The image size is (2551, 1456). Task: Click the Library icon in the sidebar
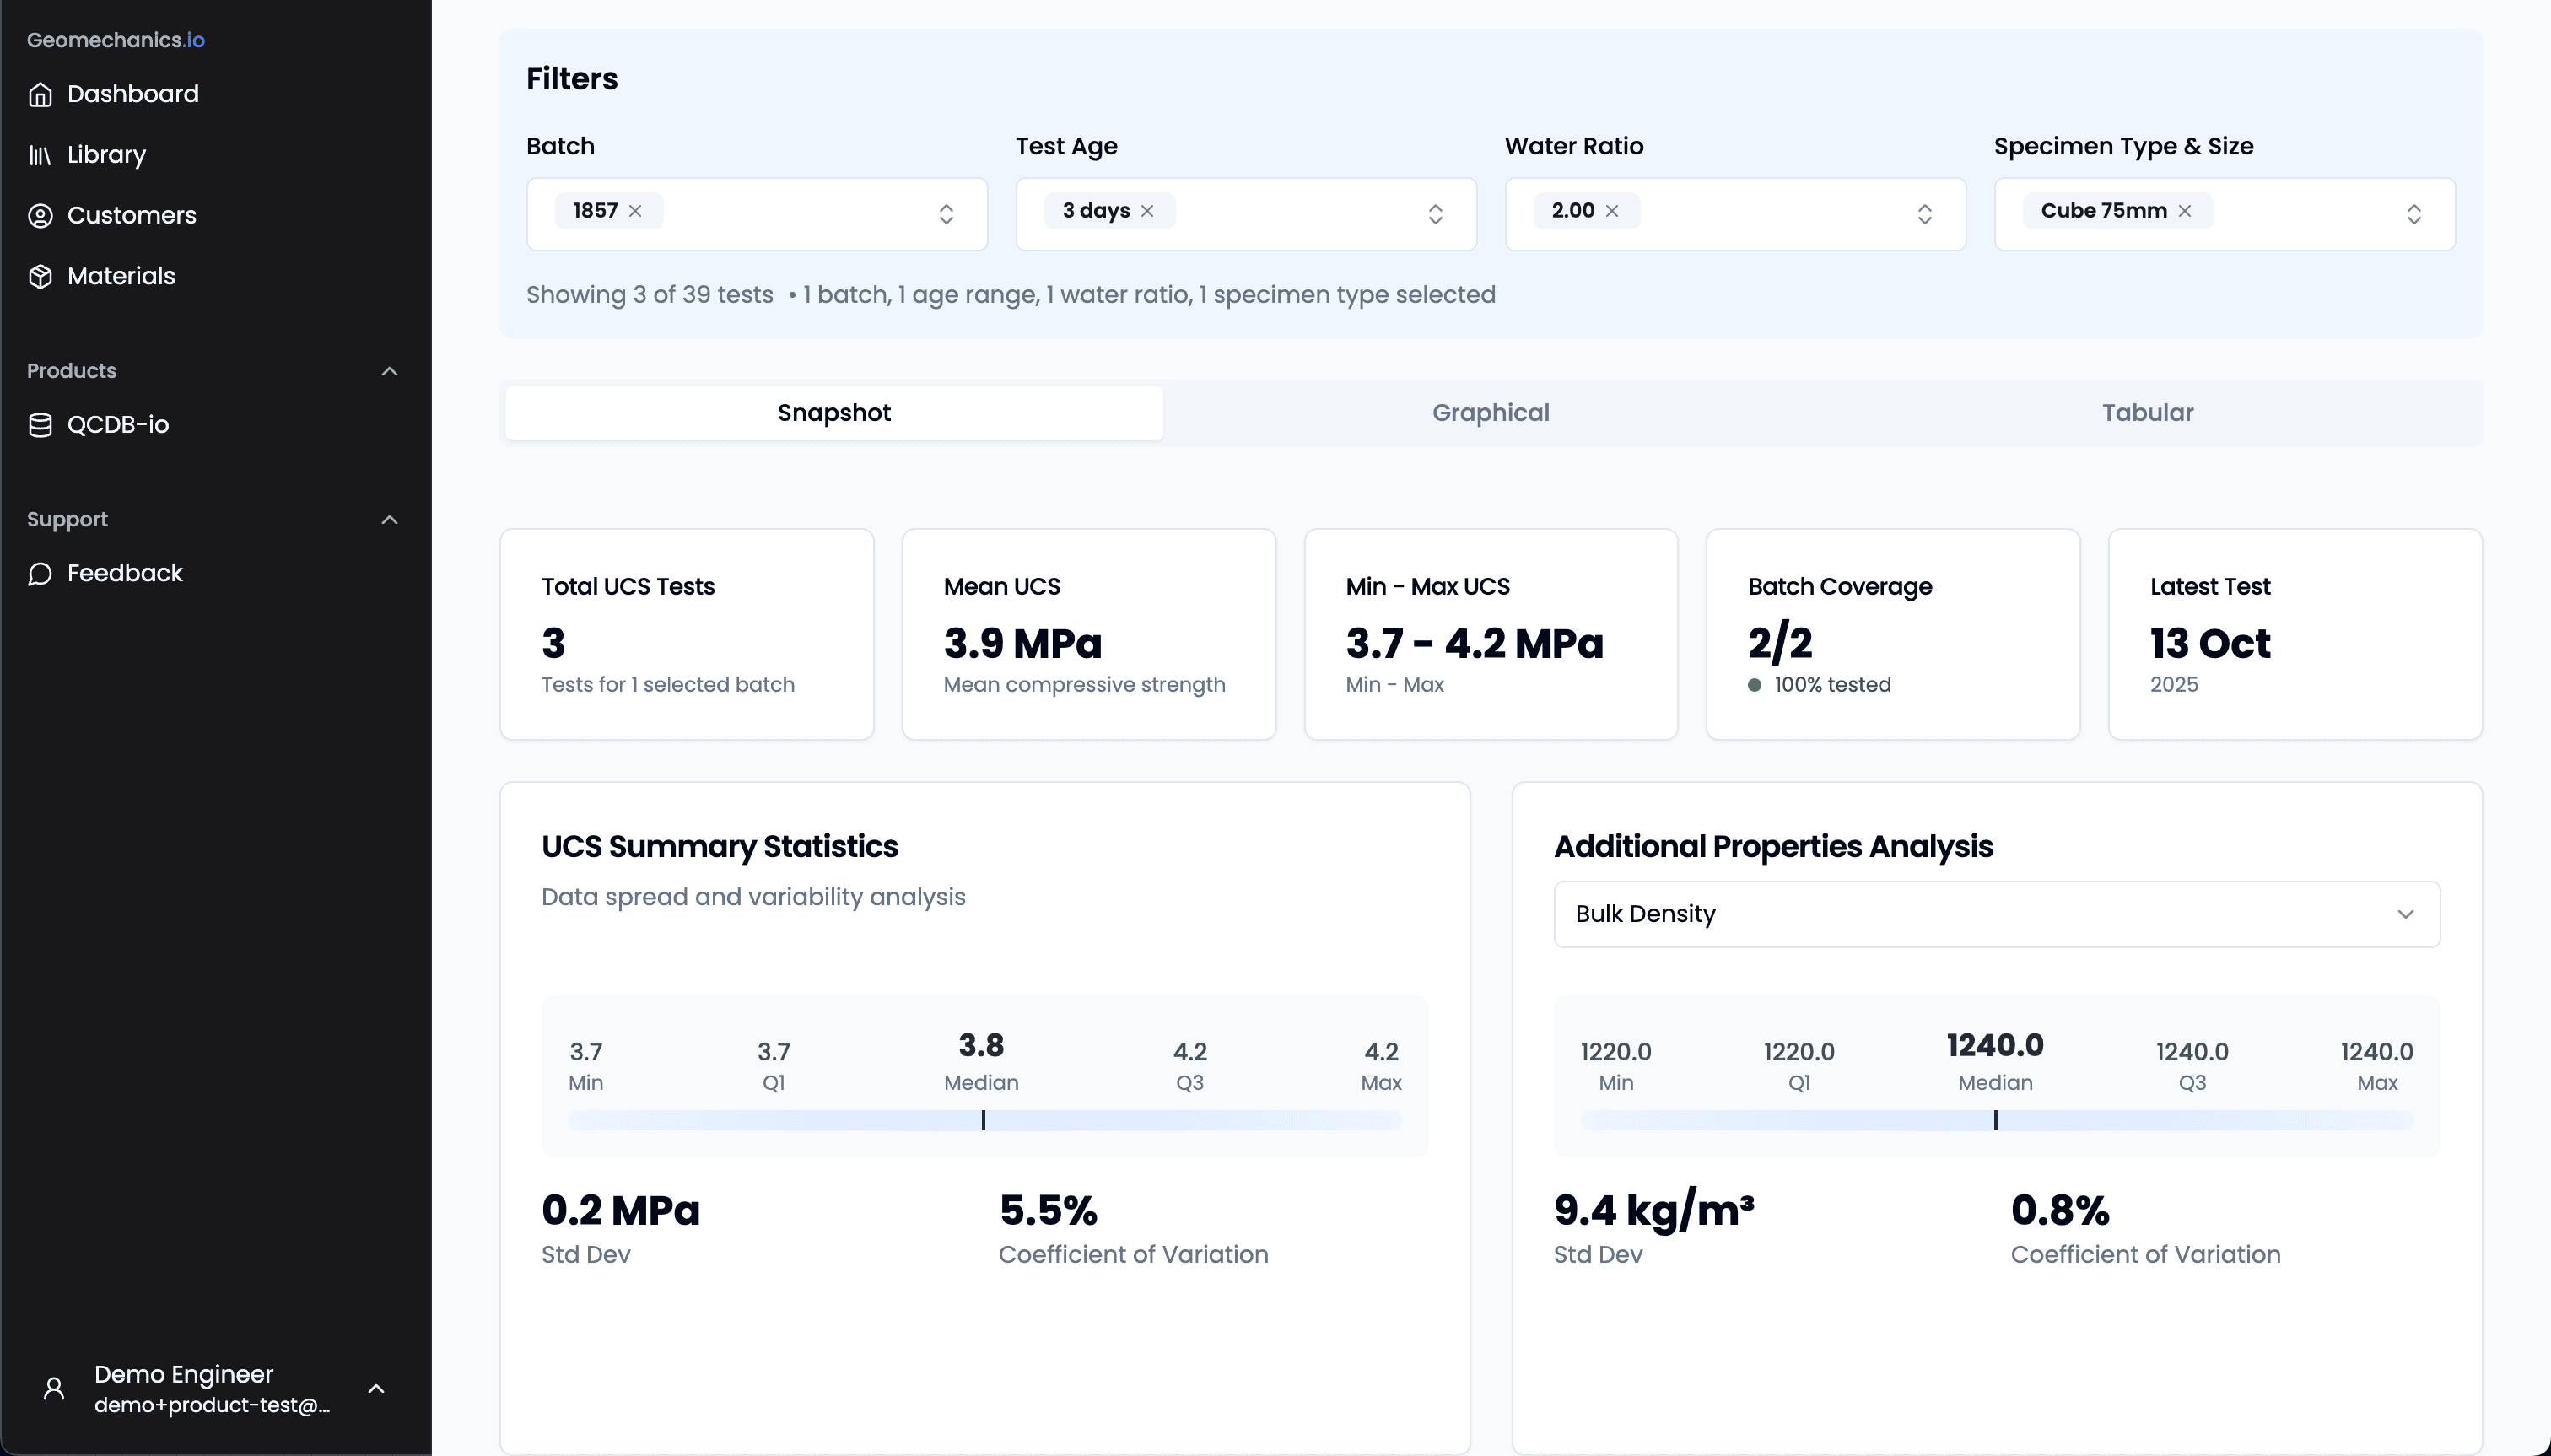41,154
